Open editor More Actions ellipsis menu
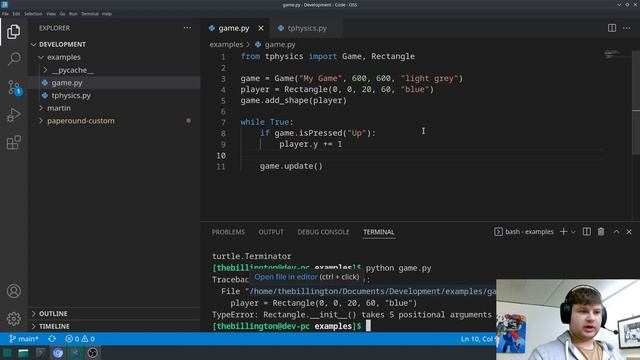This screenshot has height=360, width=640. (627, 28)
